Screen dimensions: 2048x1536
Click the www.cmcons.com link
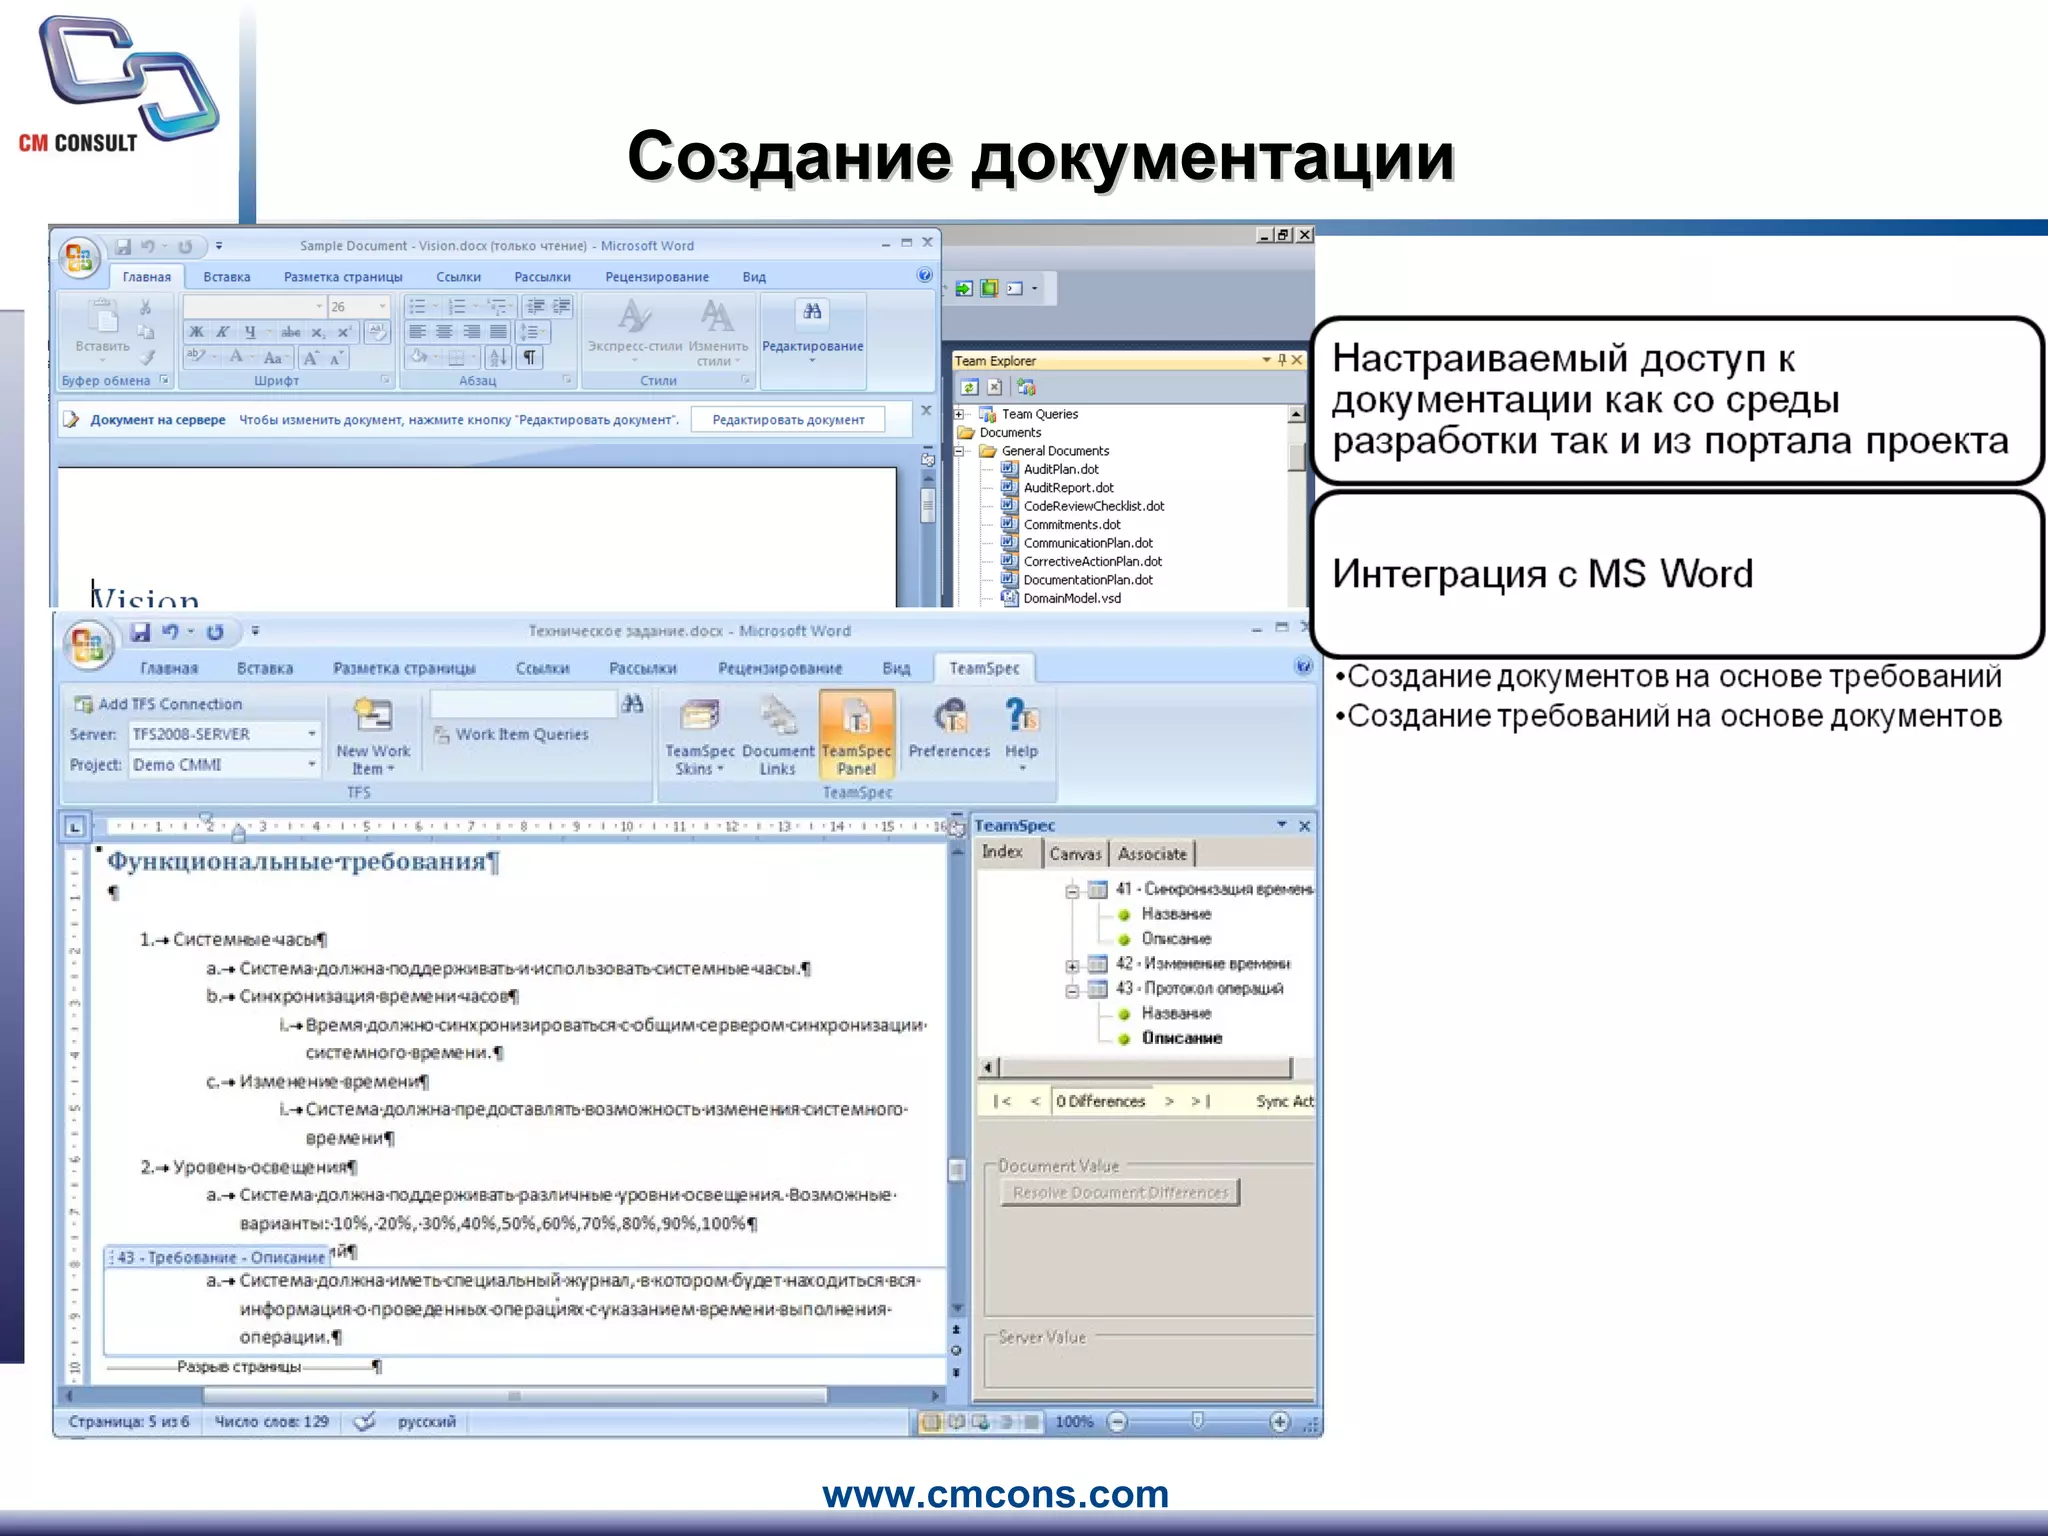pyautogui.click(x=995, y=1494)
